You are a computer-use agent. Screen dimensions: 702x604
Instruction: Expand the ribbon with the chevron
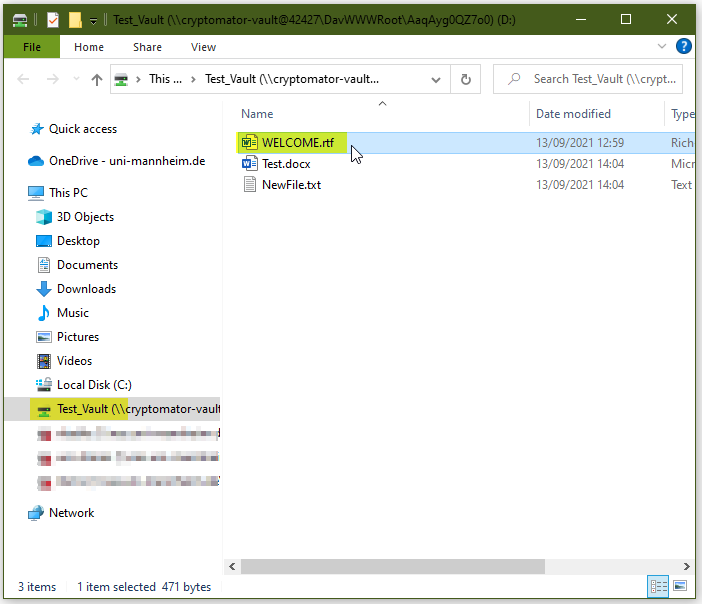tap(661, 46)
